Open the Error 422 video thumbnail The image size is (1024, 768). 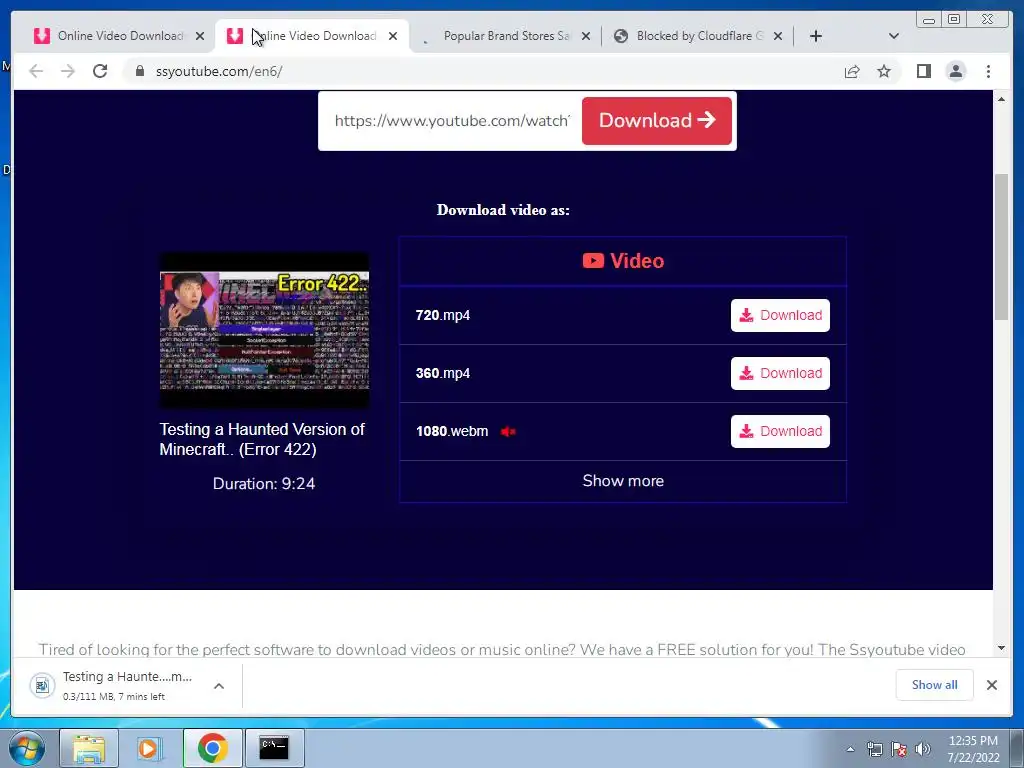point(264,330)
